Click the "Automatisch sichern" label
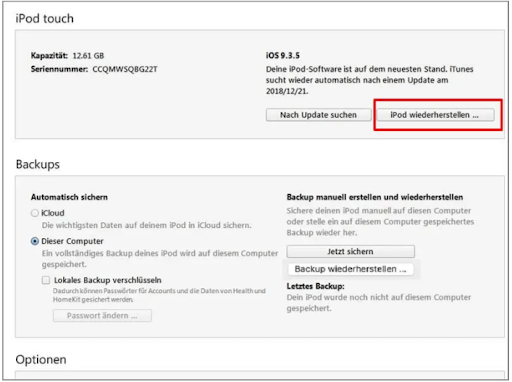 69,197
